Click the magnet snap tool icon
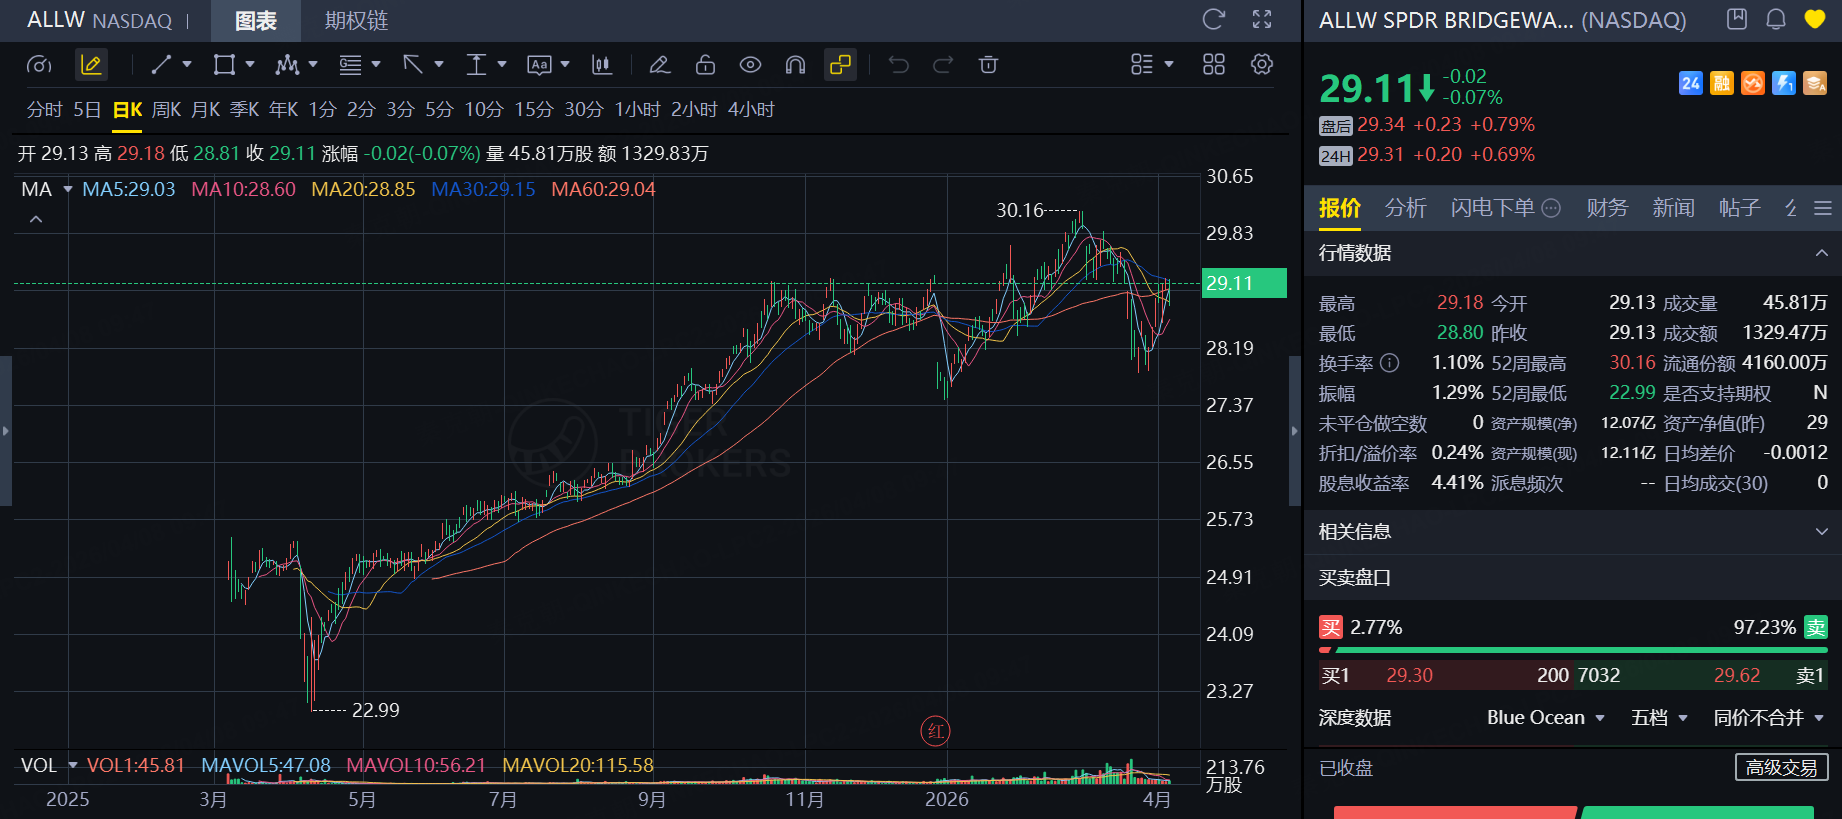Screen dimensions: 1842x819 (795, 65)
